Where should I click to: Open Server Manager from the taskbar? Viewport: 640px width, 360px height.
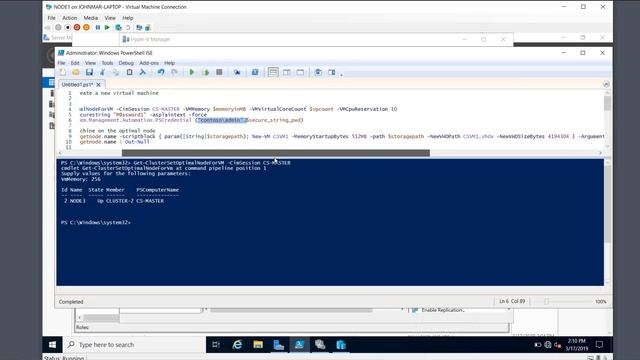279,345
